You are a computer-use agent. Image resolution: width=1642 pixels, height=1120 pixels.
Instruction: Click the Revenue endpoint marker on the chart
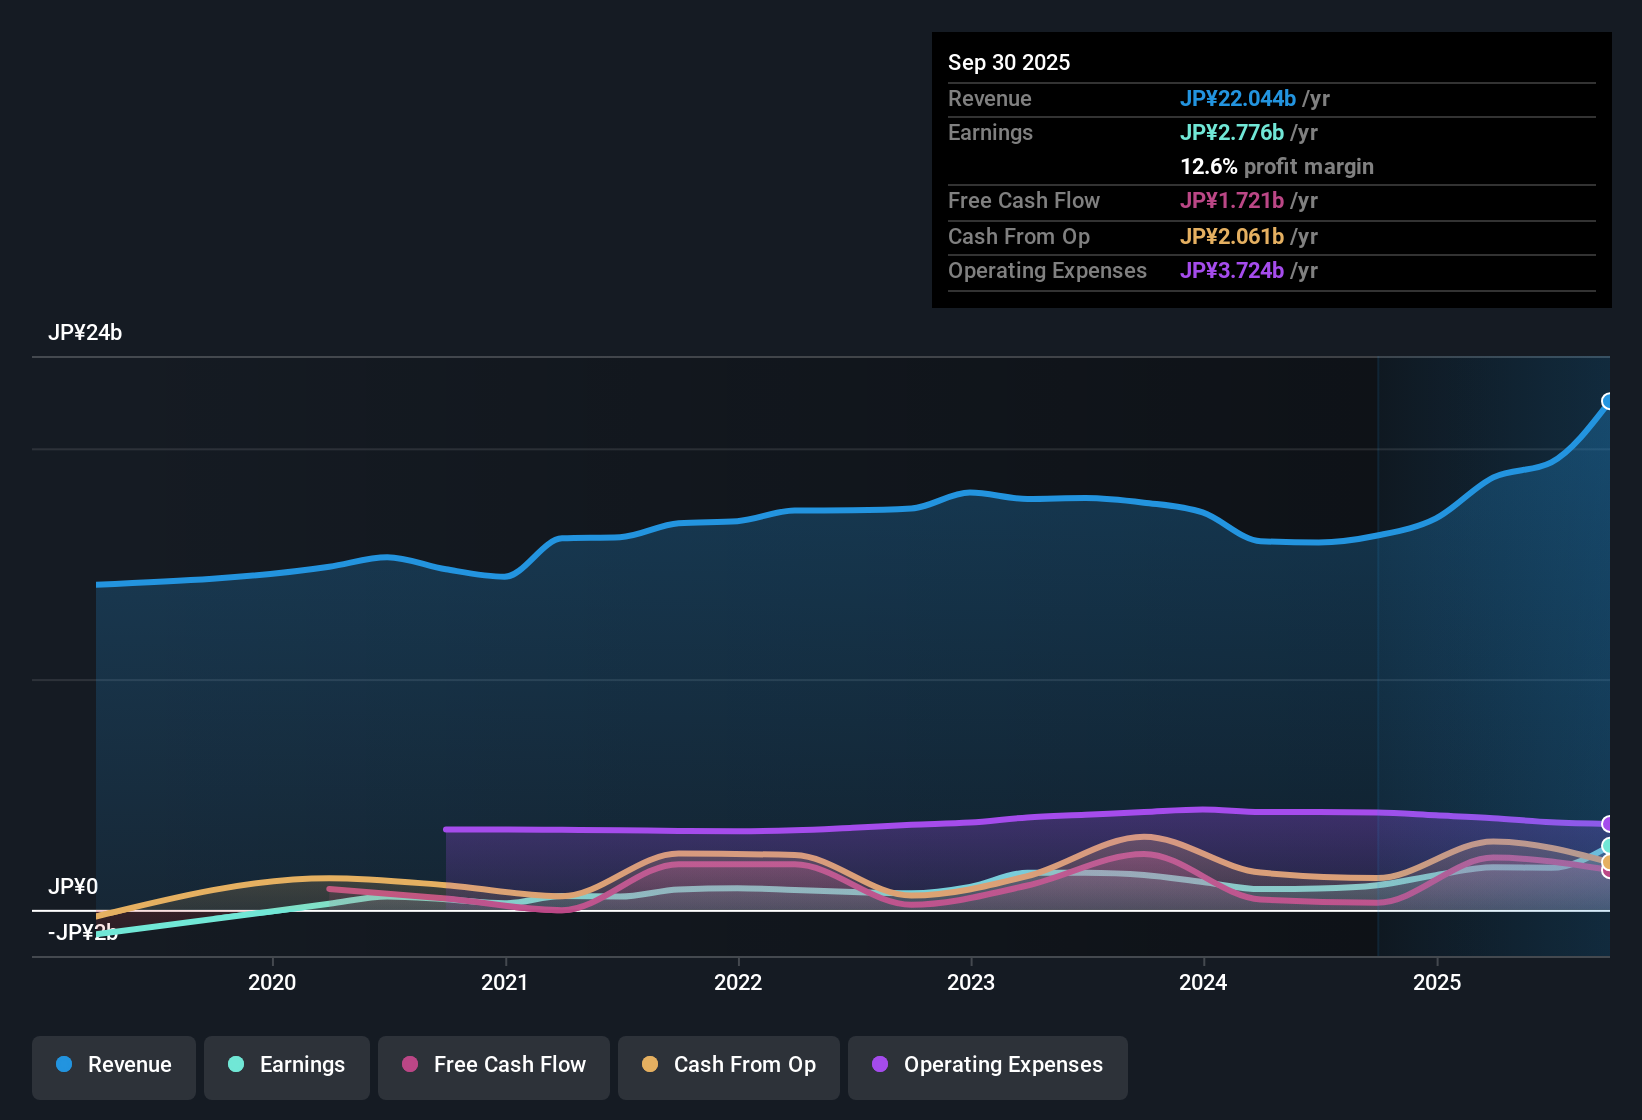(x=1608, y=401)
